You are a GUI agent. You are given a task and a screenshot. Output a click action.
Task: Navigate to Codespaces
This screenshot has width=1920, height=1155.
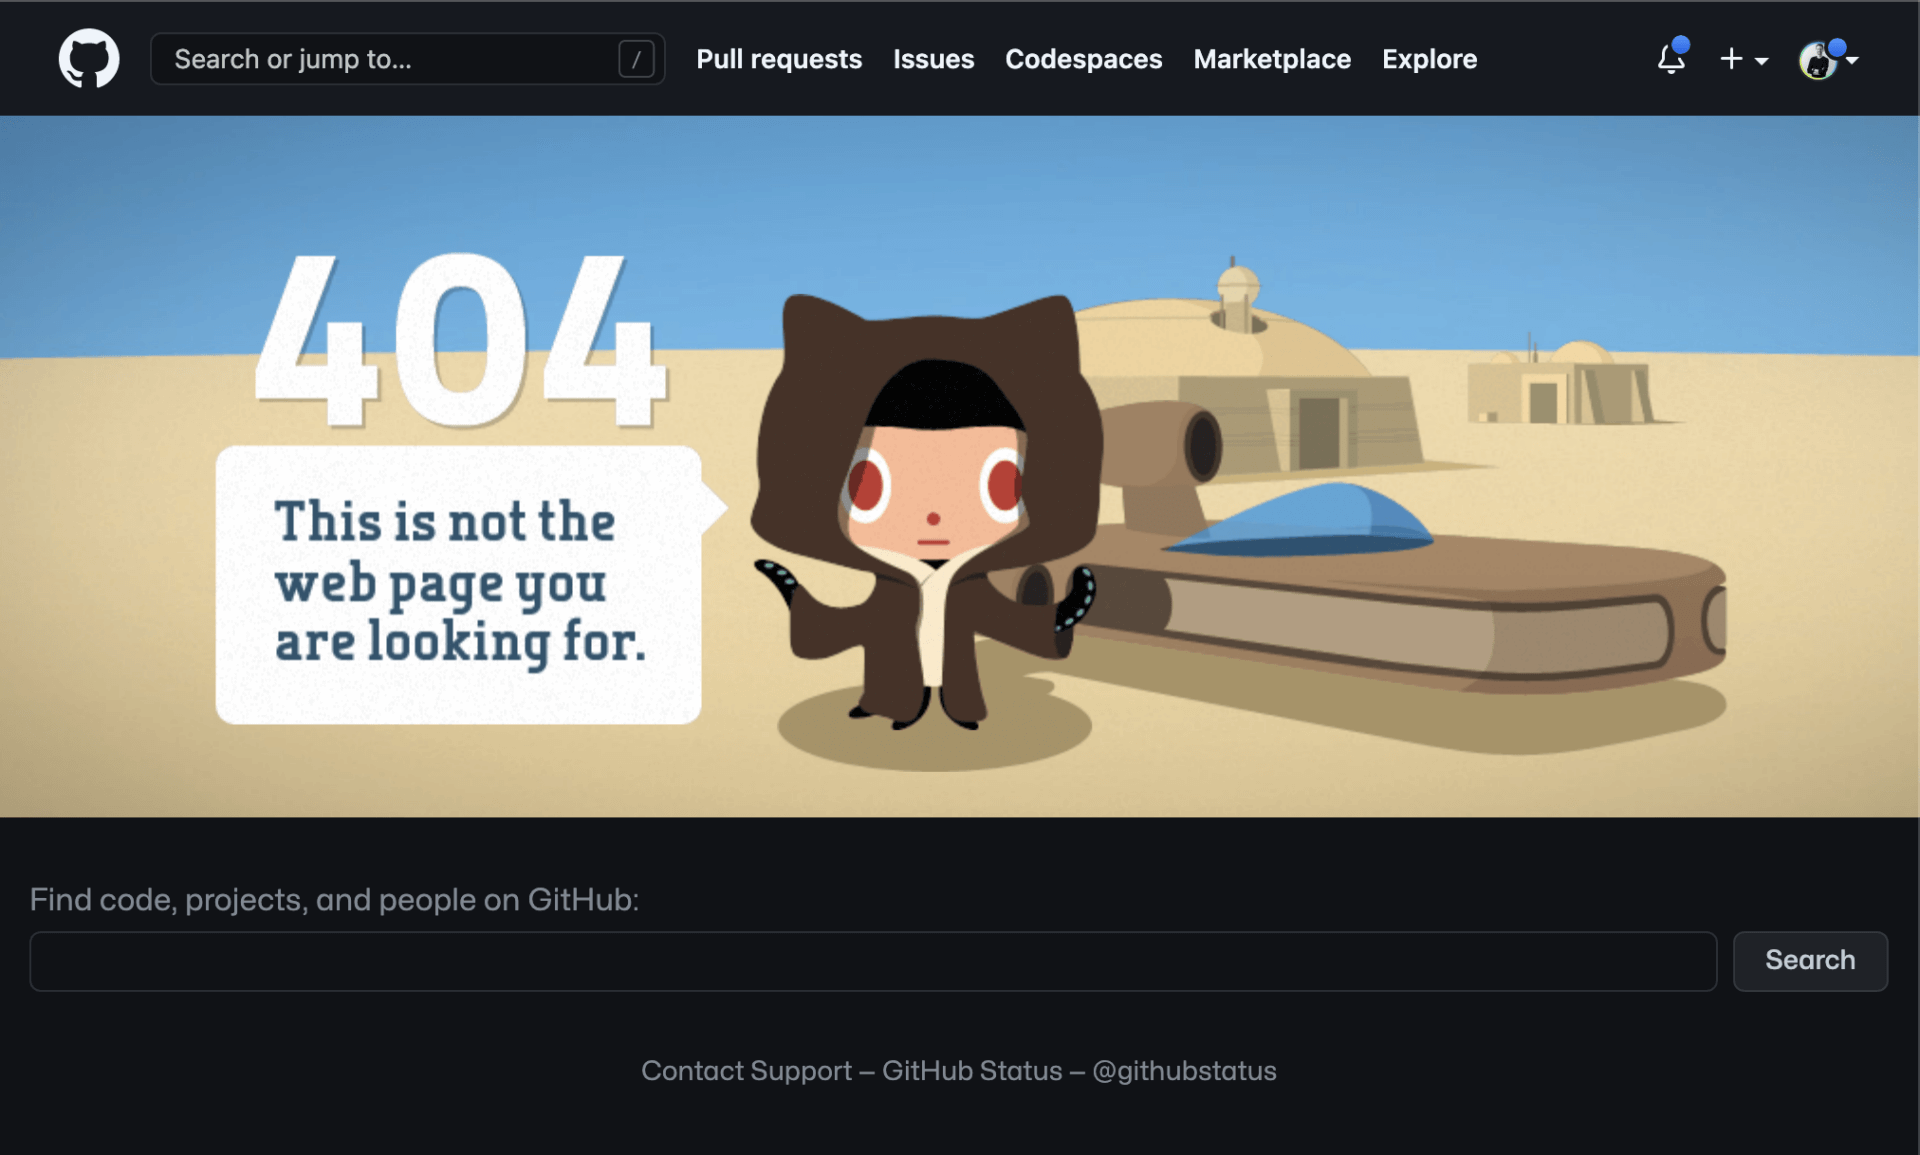[1083, 59]
